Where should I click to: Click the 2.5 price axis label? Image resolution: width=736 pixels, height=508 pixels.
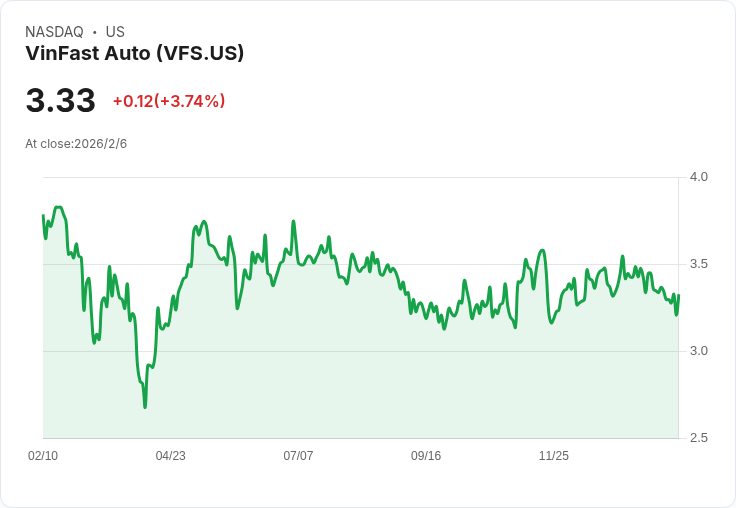698,438
